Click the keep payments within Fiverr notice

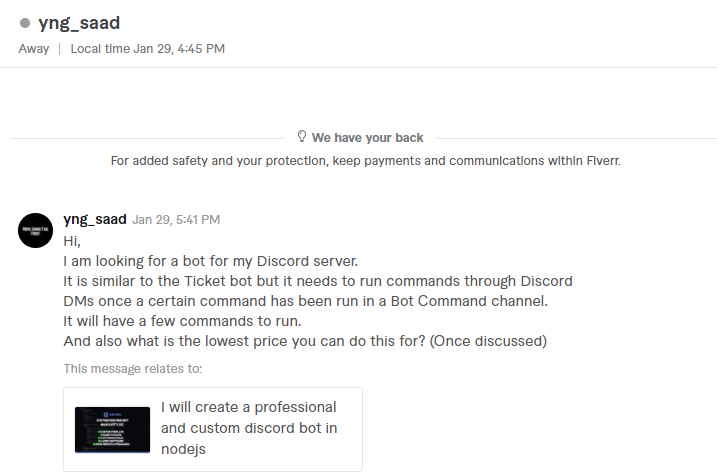click(x=365, y=160)
